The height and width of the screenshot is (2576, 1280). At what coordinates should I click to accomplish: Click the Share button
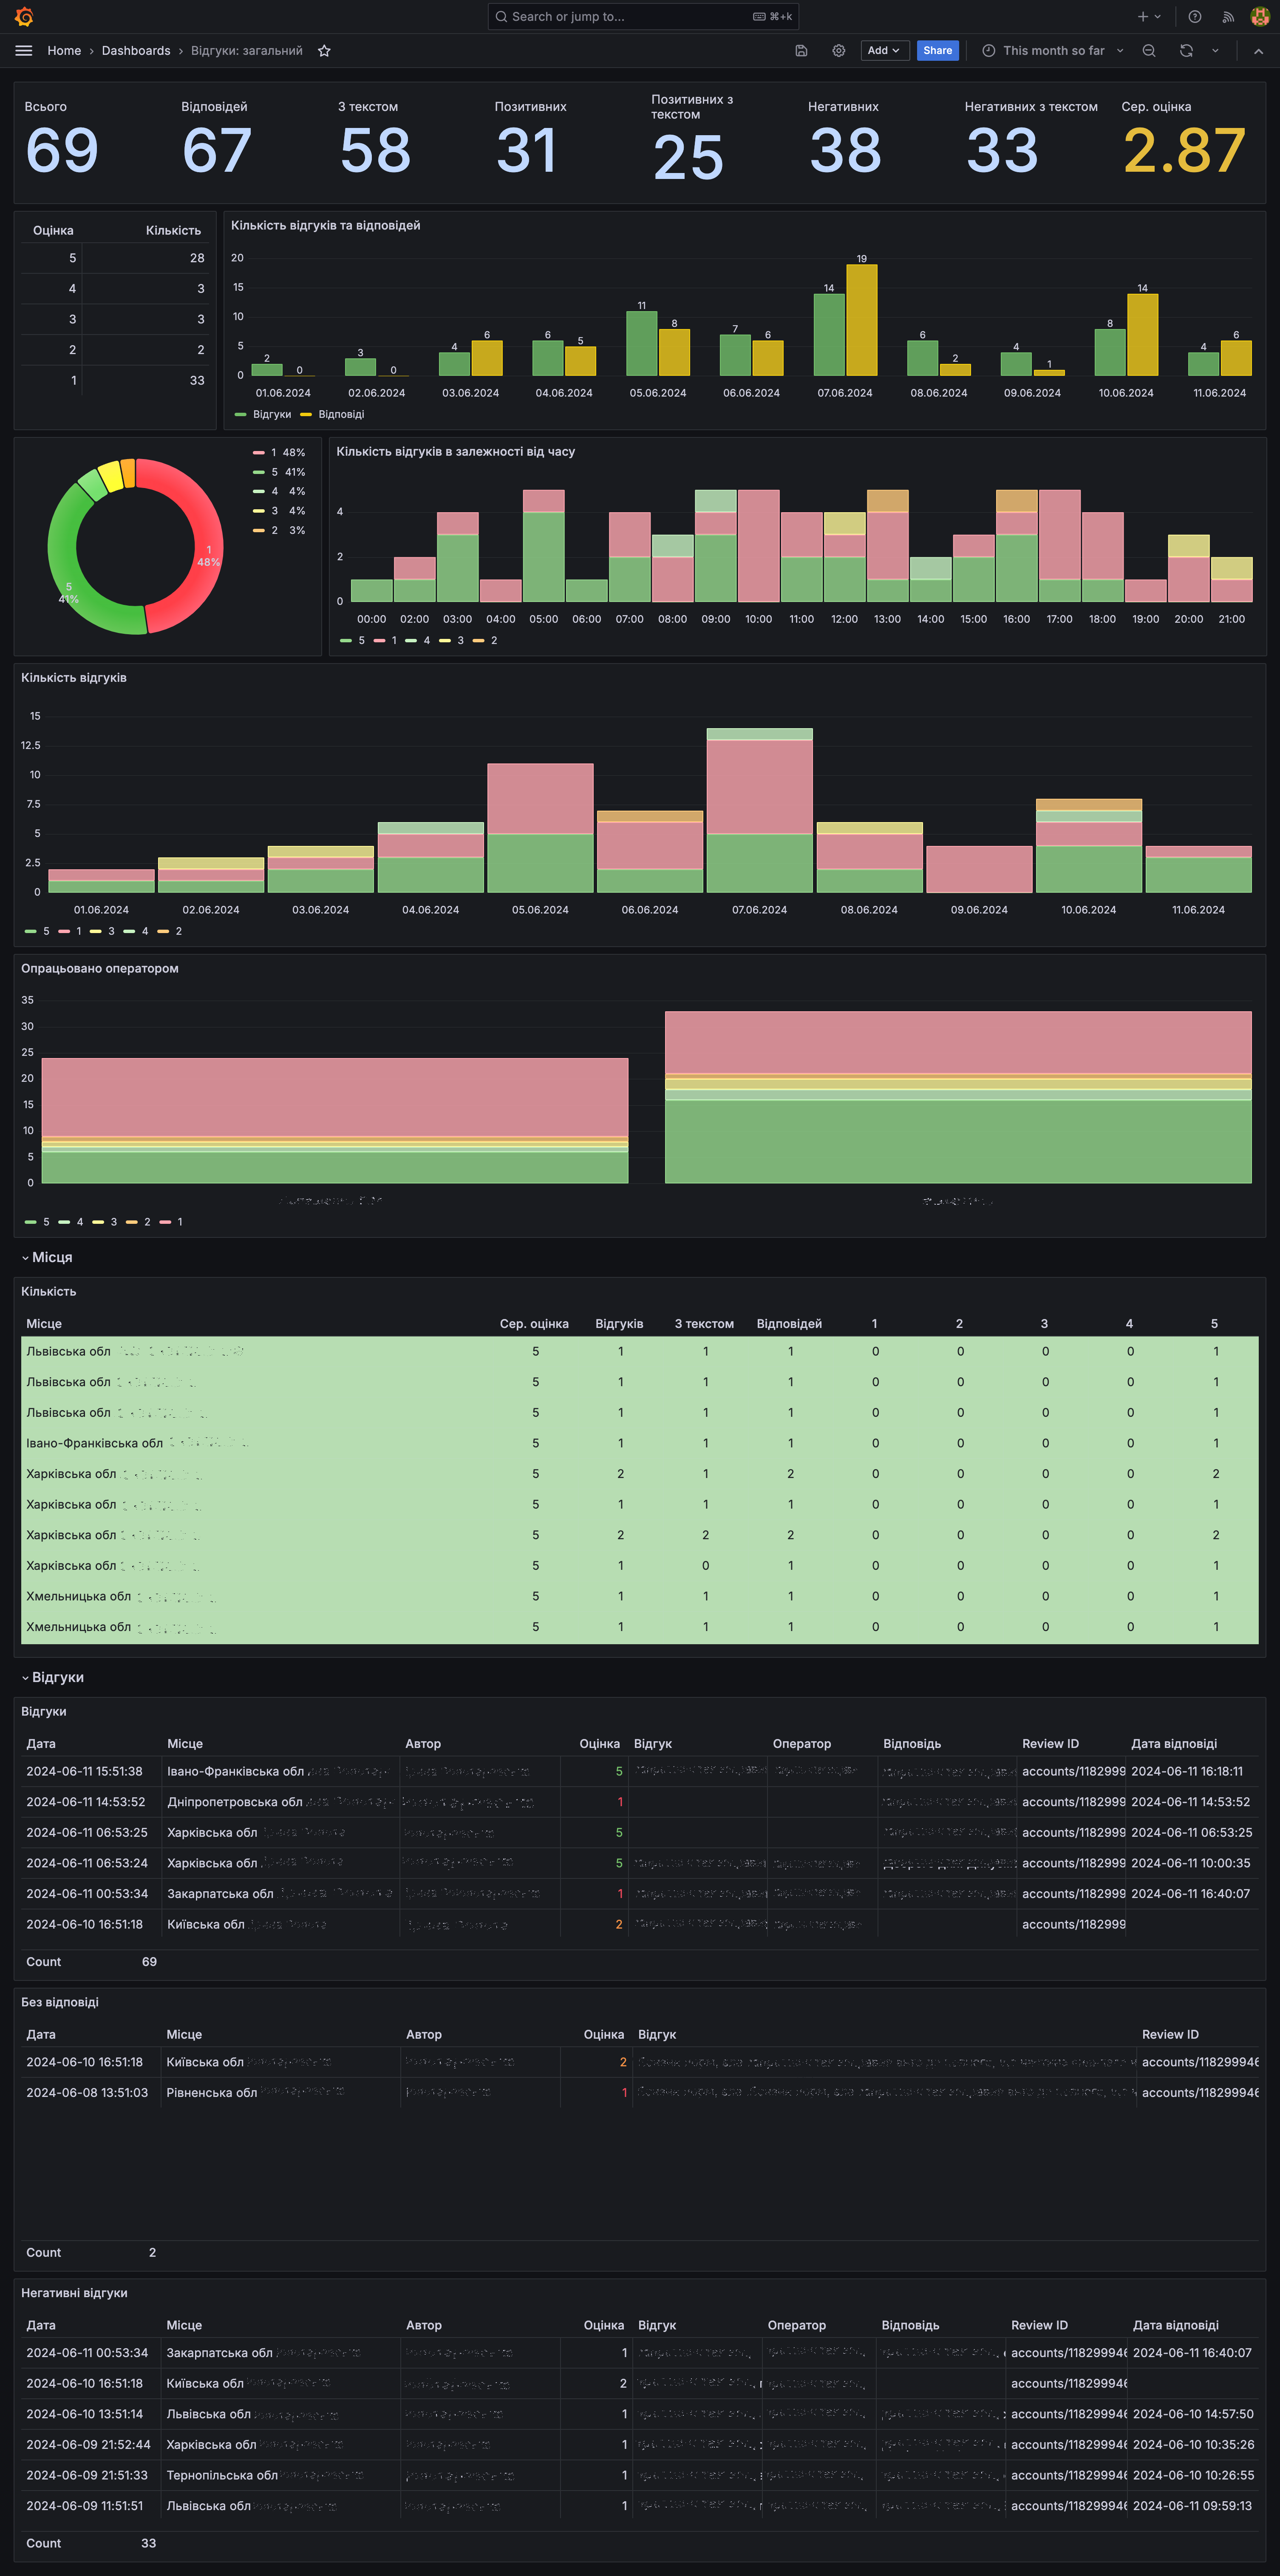click(x=938, y=51)
